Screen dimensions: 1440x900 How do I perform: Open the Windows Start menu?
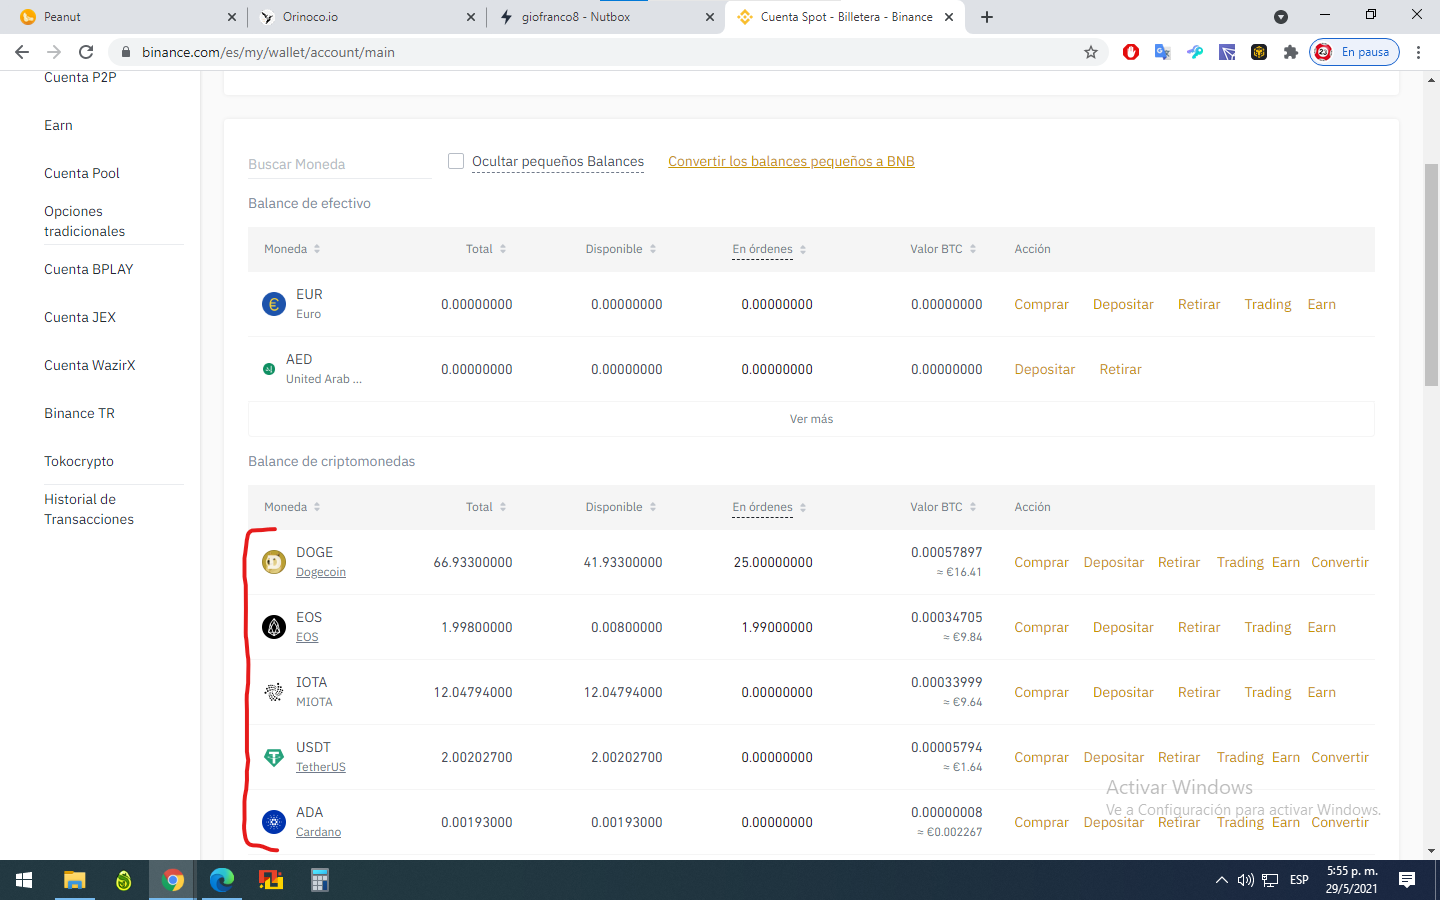click(24, 880)
